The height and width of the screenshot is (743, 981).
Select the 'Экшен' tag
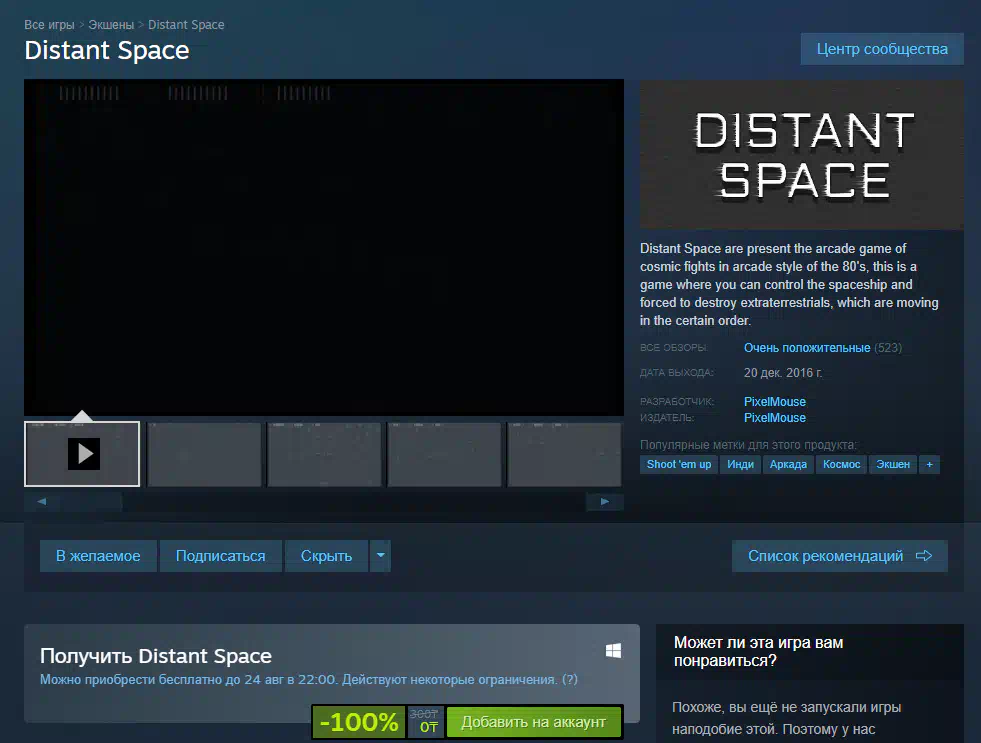pyautogui.click(x=893, y=465)
